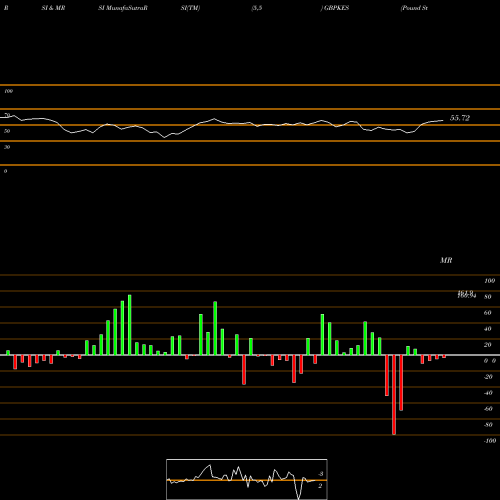
Task: Click the 70 level label on RSI axis
Action: (x=7, y=115)
